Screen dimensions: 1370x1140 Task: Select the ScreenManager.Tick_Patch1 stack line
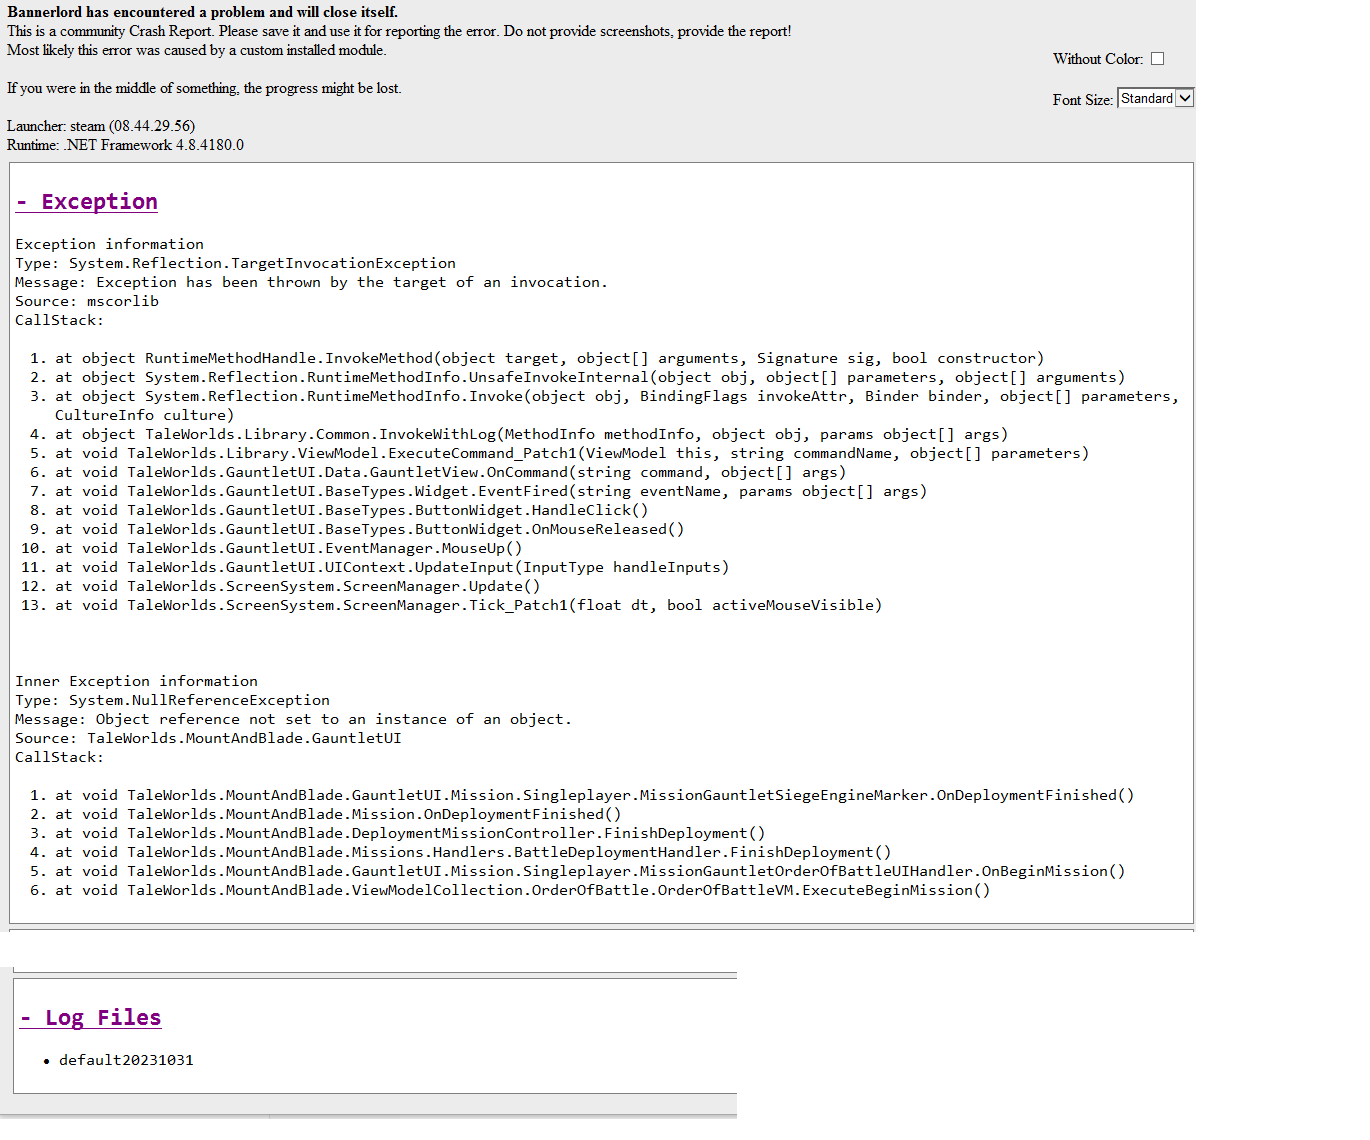point(468,605)
